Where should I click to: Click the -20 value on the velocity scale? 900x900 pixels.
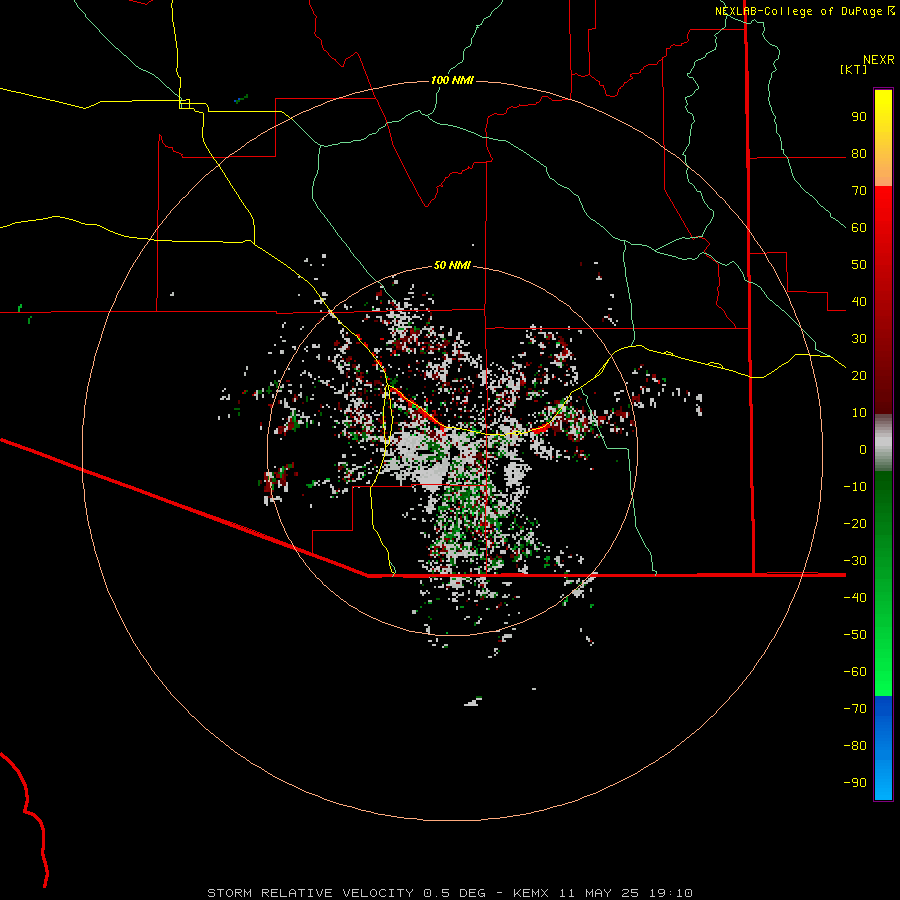pos(855,523)
